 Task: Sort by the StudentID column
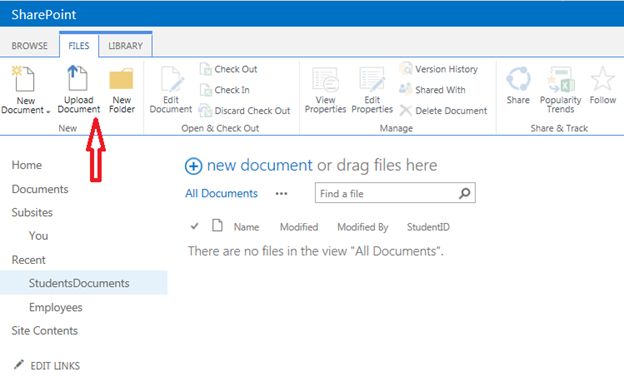[x=428, y=227]
